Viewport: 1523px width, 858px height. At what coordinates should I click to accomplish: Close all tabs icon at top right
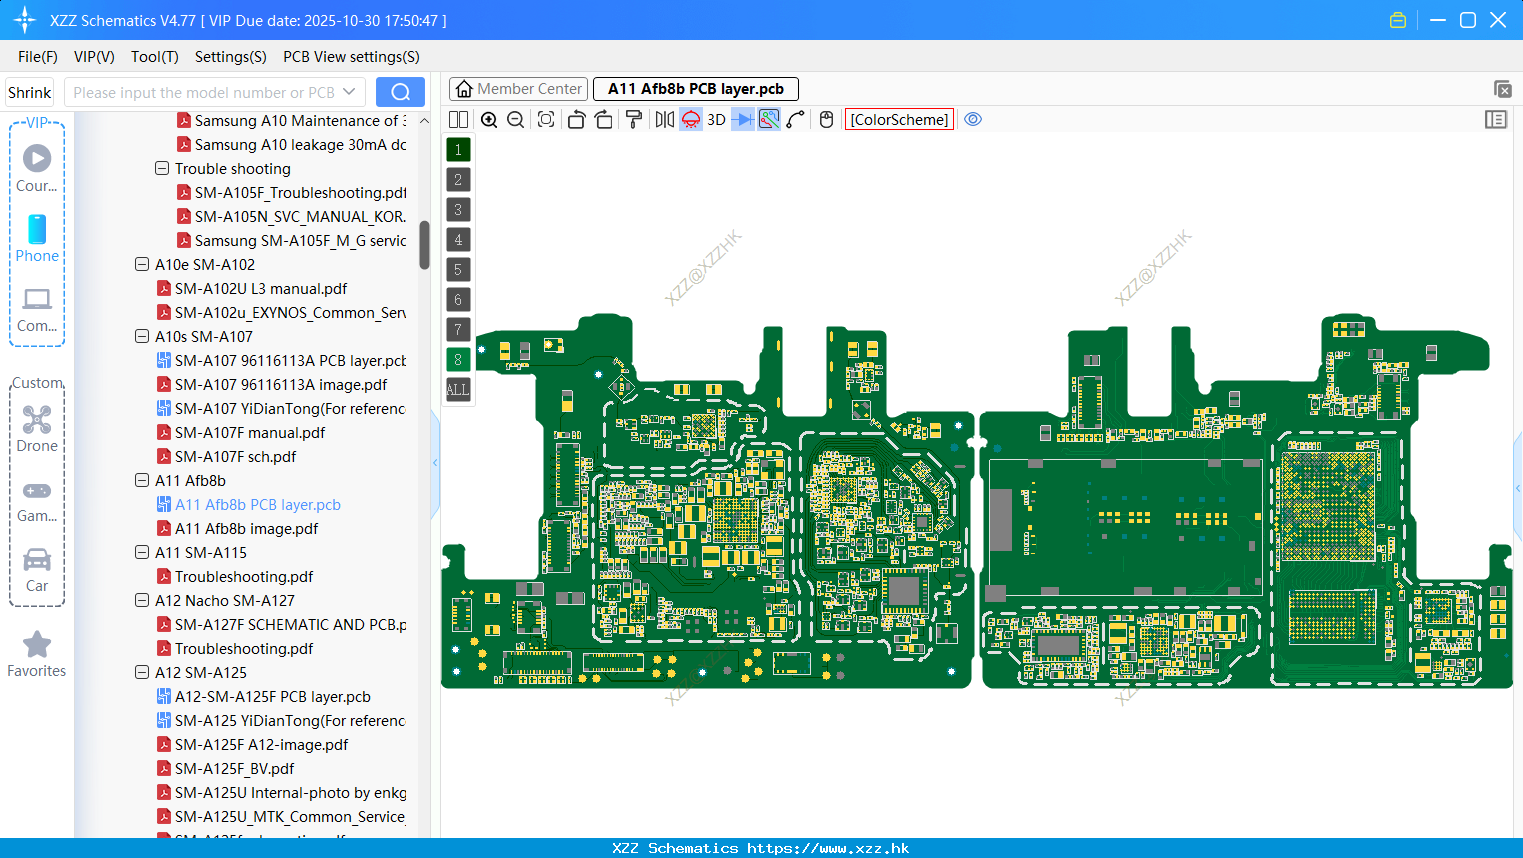1502,89
